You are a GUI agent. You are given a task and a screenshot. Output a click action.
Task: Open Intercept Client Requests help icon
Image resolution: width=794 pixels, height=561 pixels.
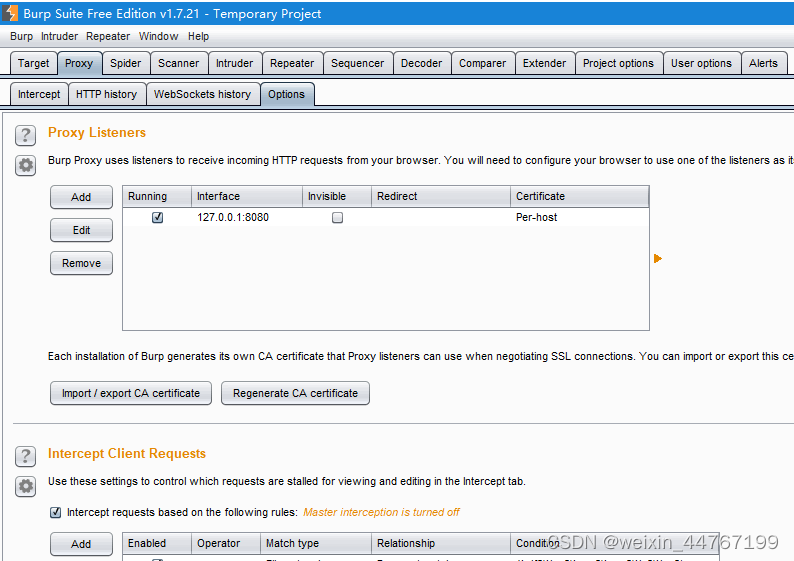pos(25,456)
